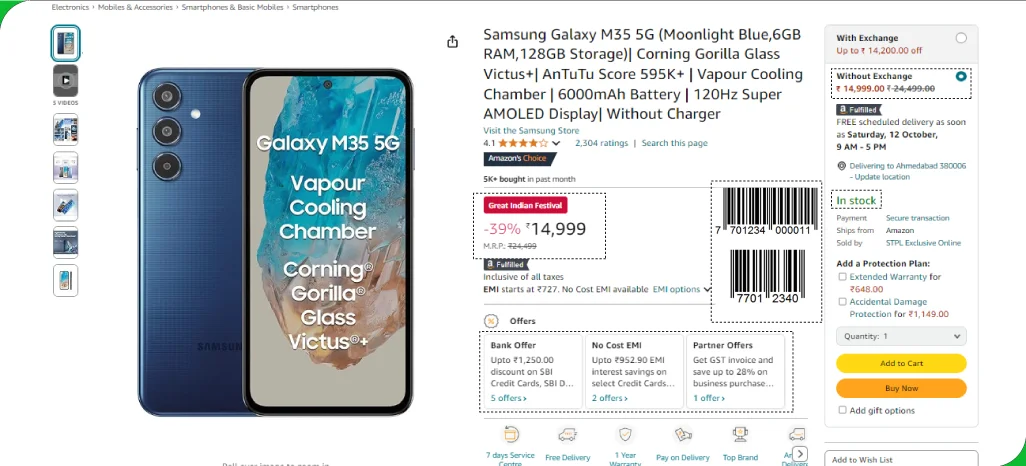Expand the EMI options dropdown

click(x=681, y=289)
